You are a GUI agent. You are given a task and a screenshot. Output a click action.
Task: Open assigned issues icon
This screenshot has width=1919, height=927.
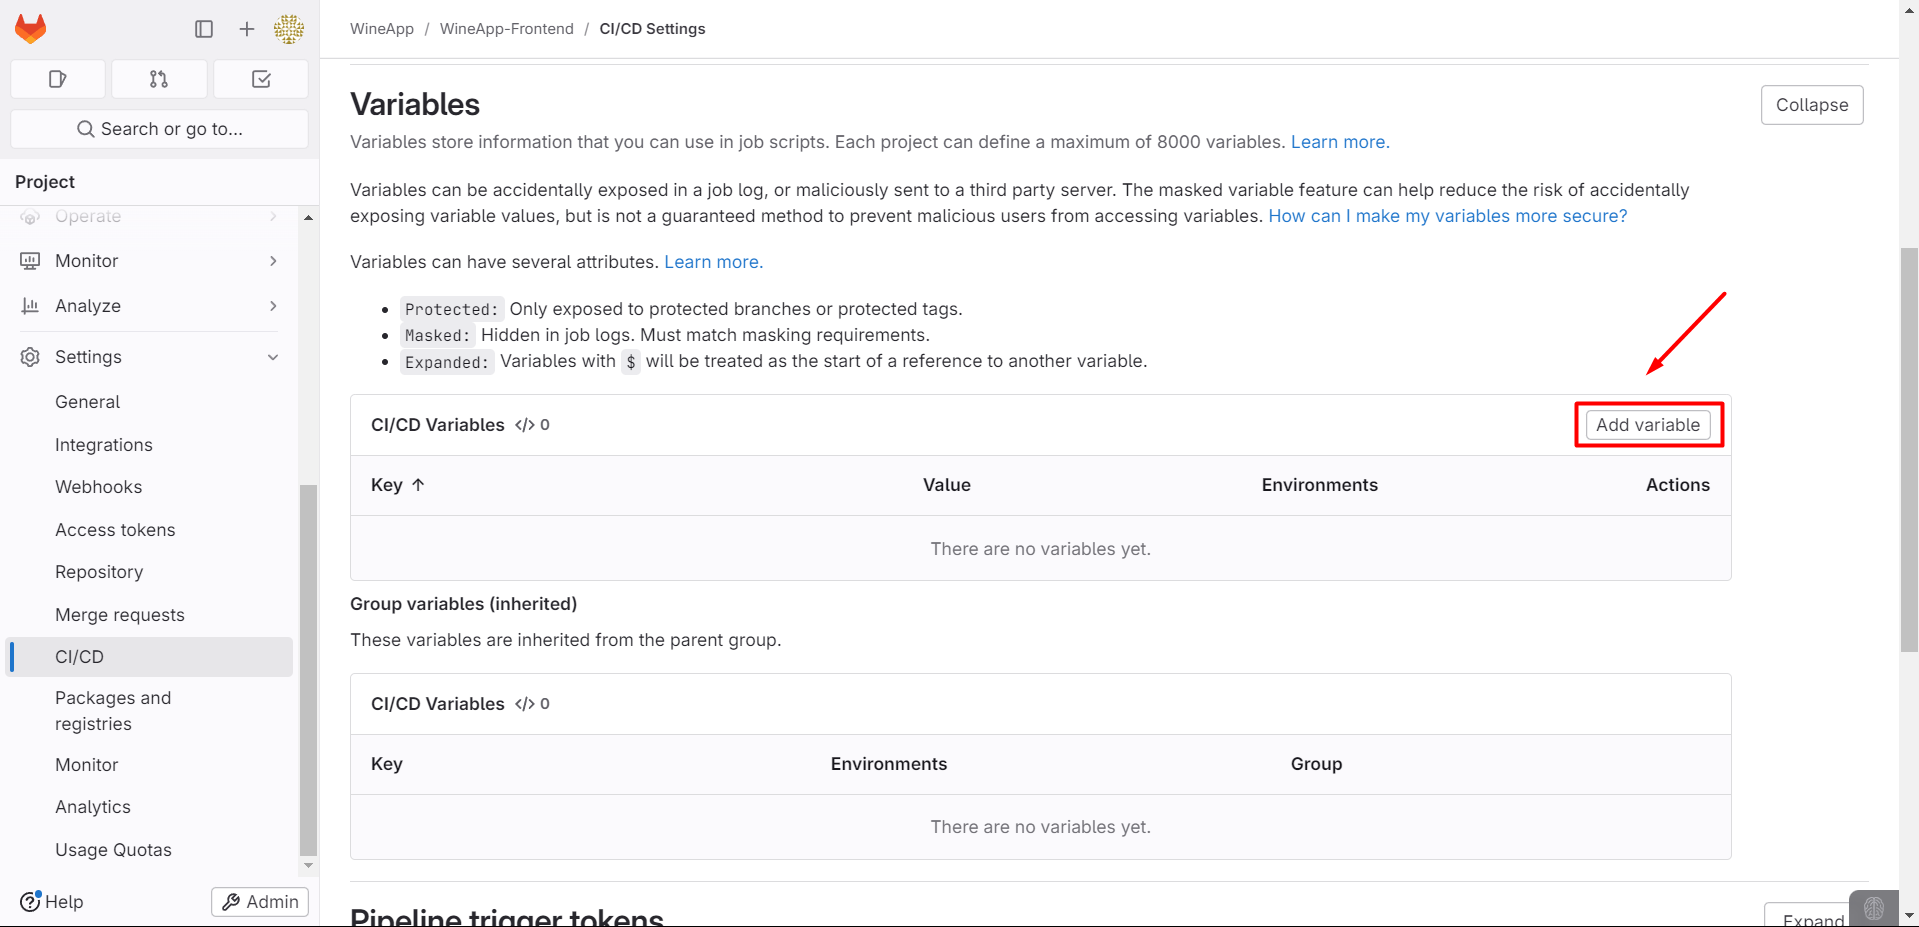58,79
